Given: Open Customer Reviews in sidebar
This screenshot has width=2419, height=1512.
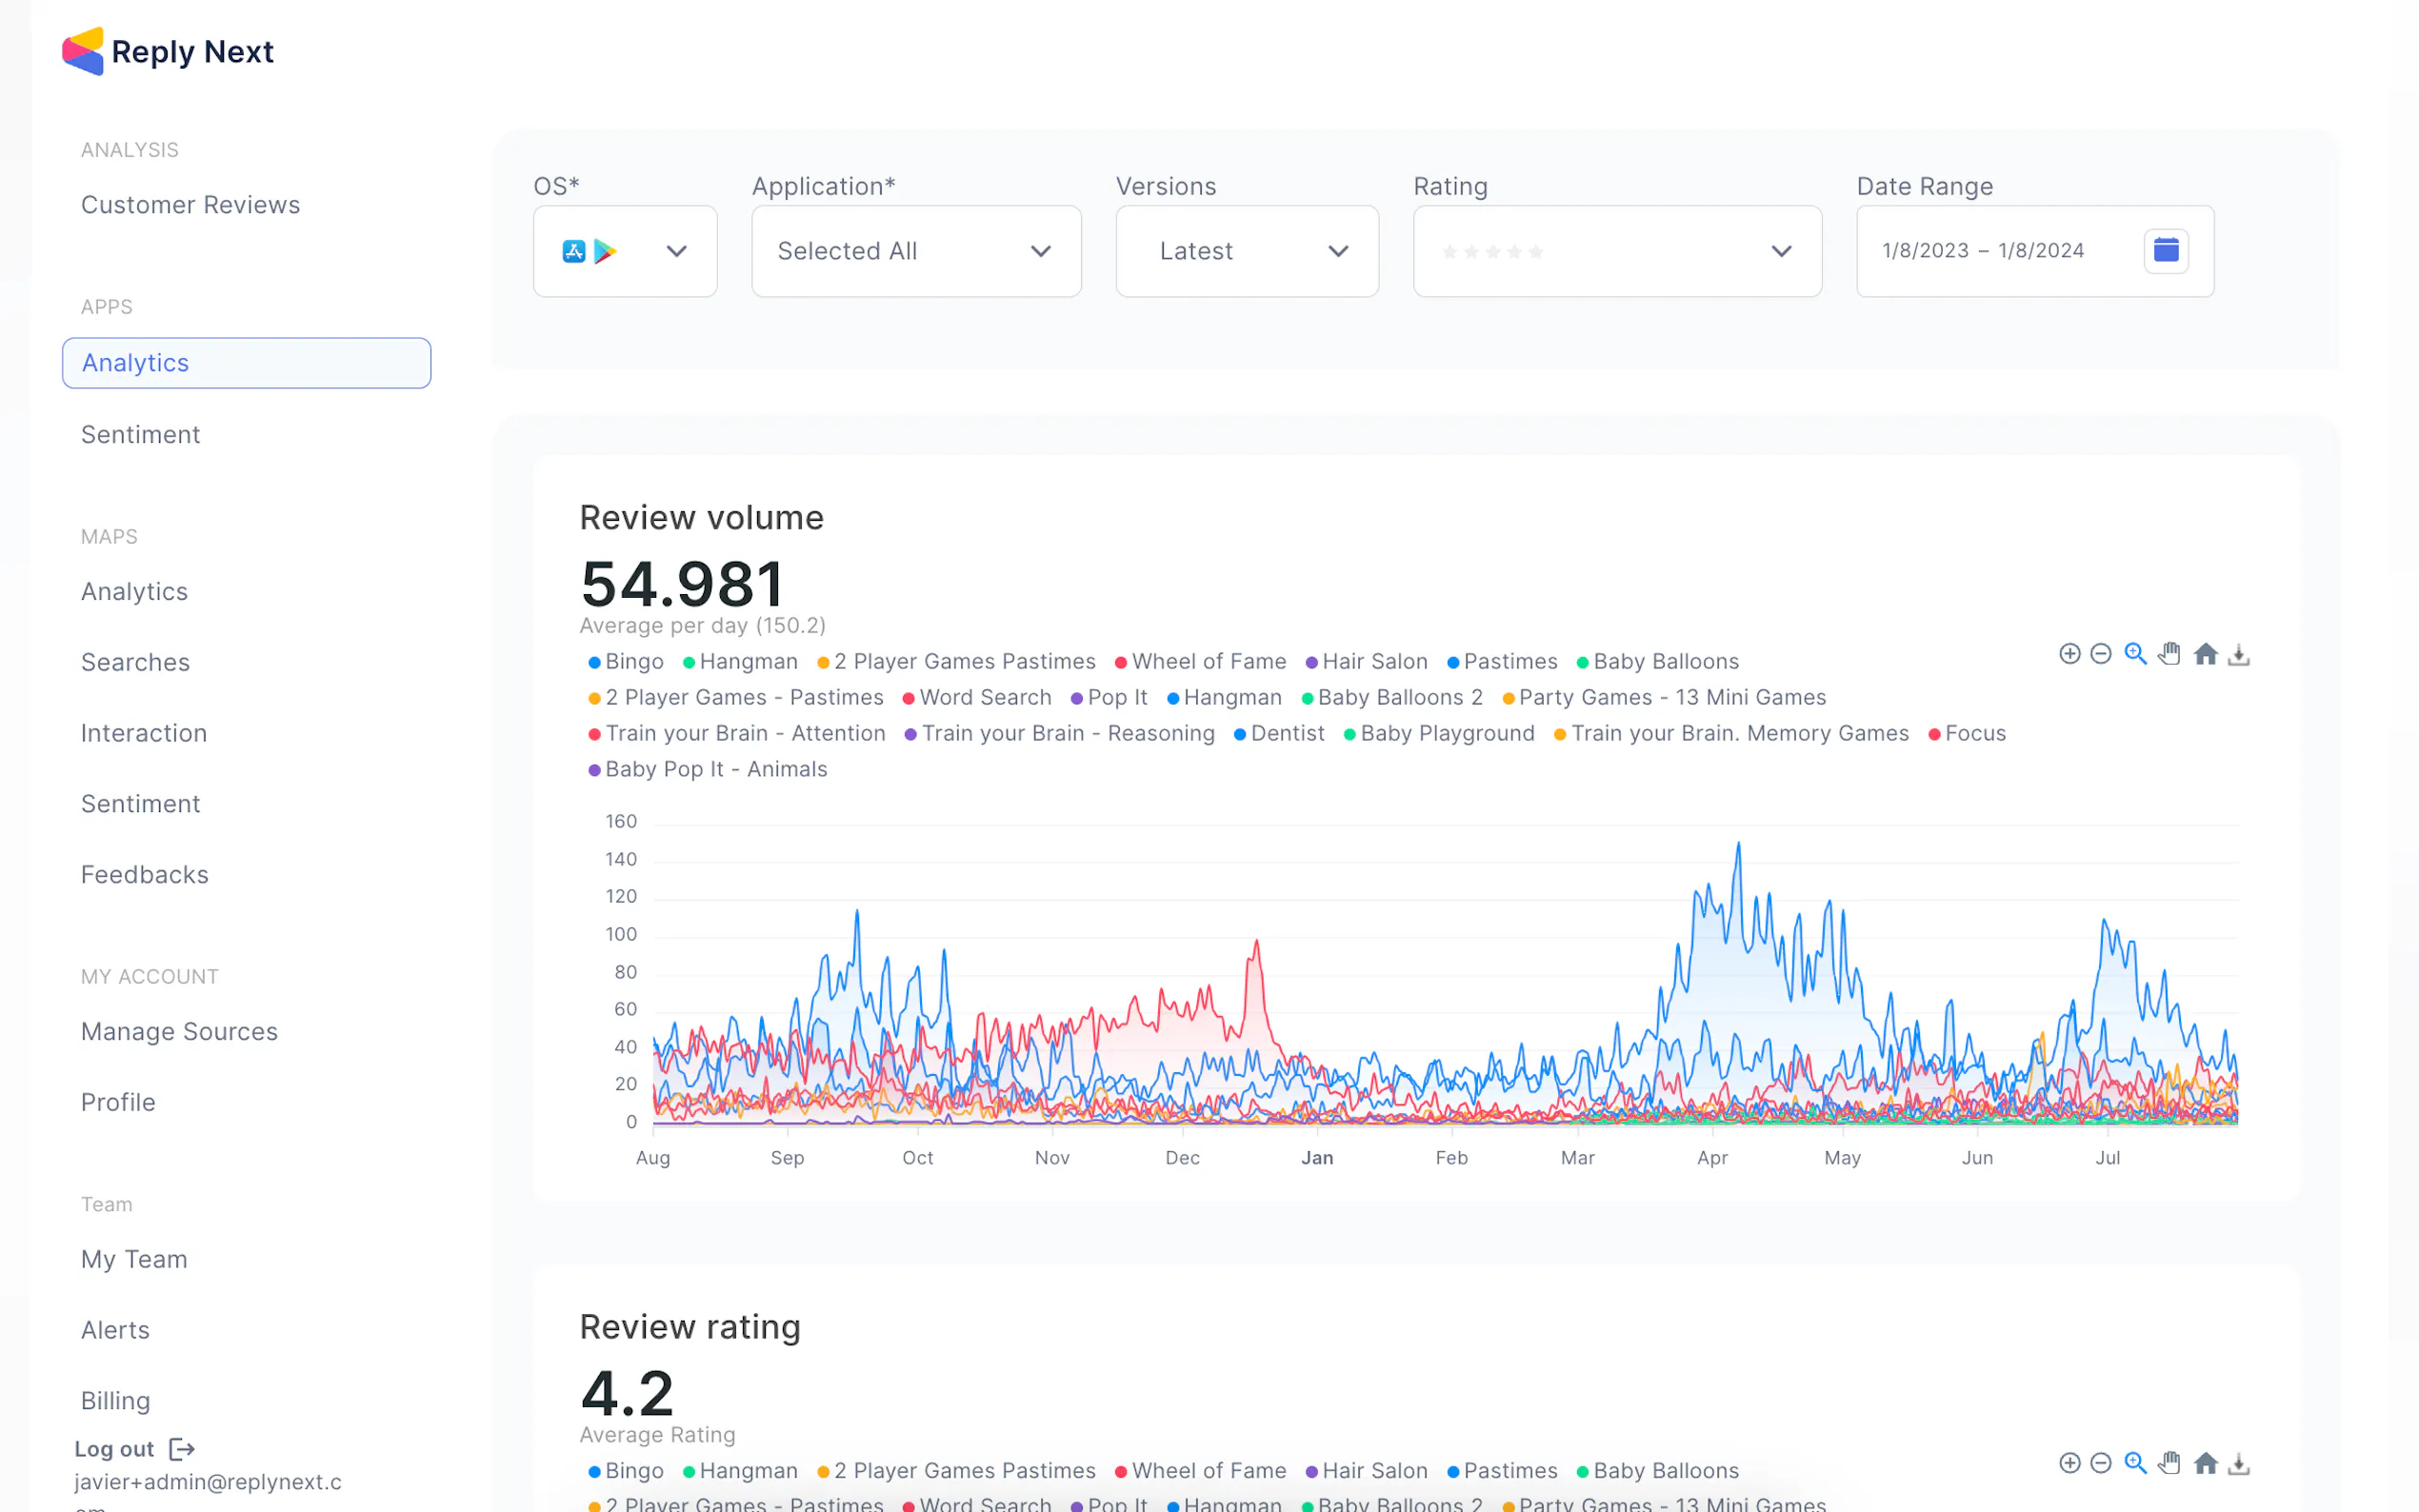Looking at the screenshot, I should coord(190,205).
